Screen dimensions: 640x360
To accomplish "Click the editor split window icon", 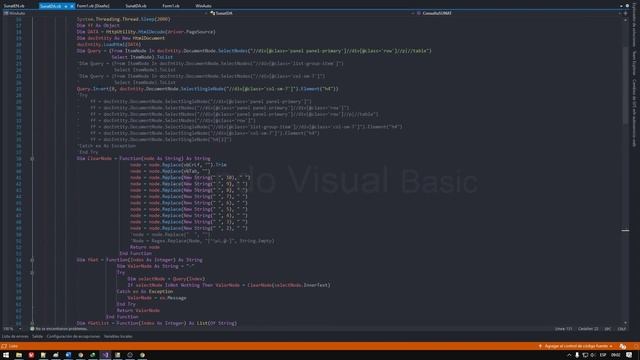I will pyautogui.click(x=625, y=13).
